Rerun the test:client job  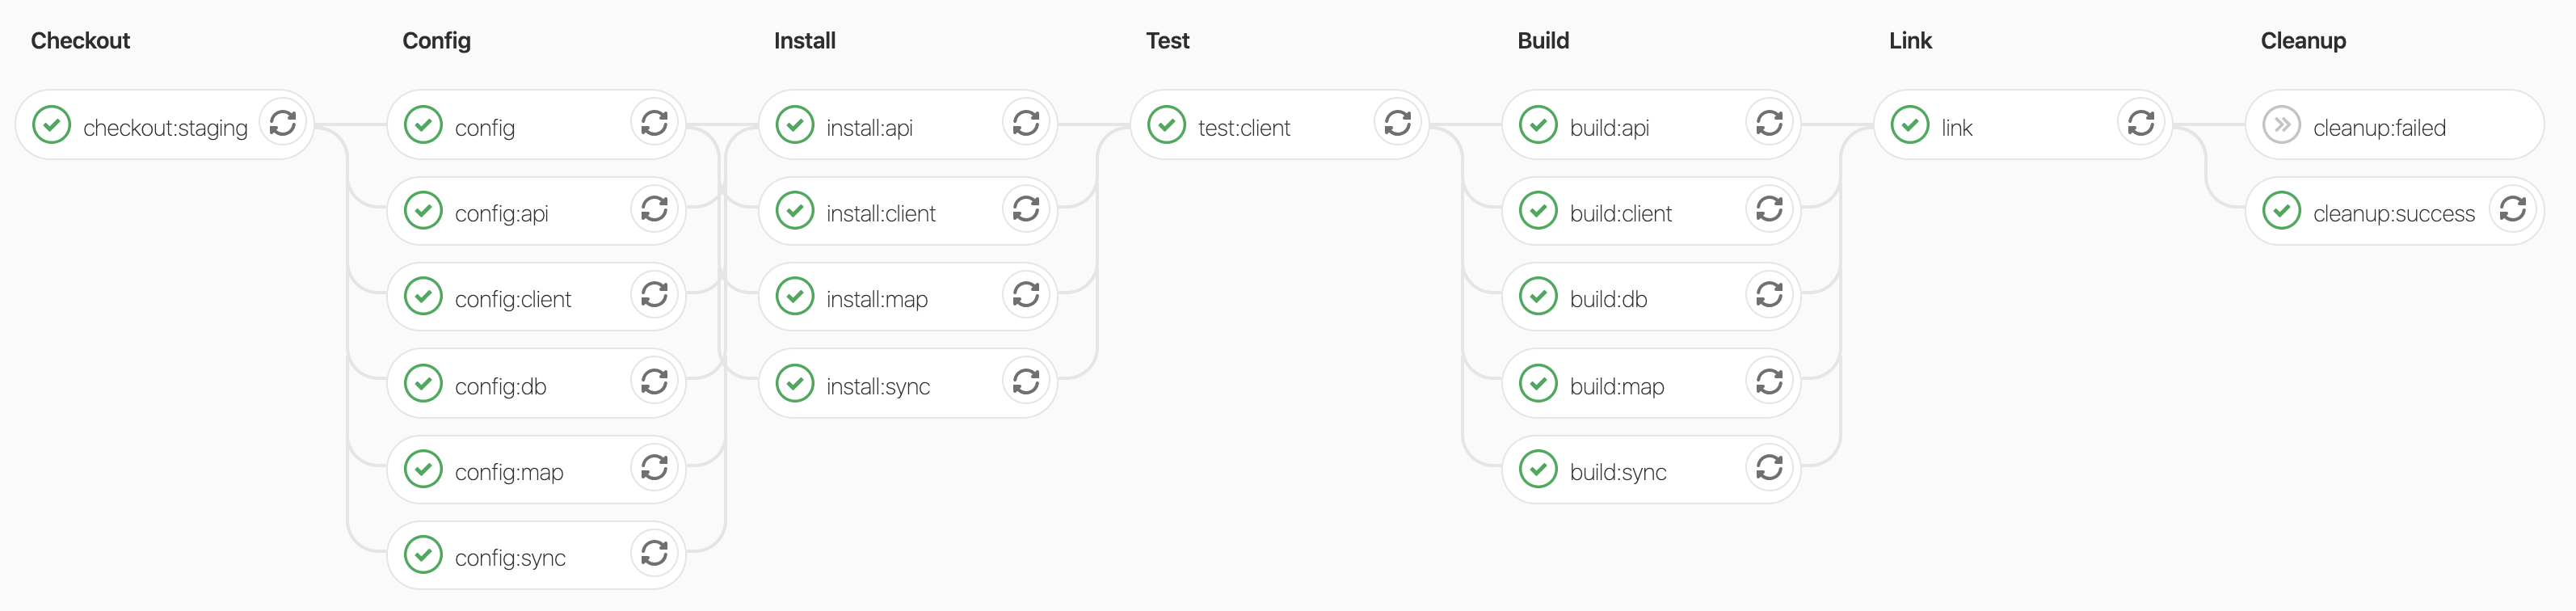pos(1397,123)
